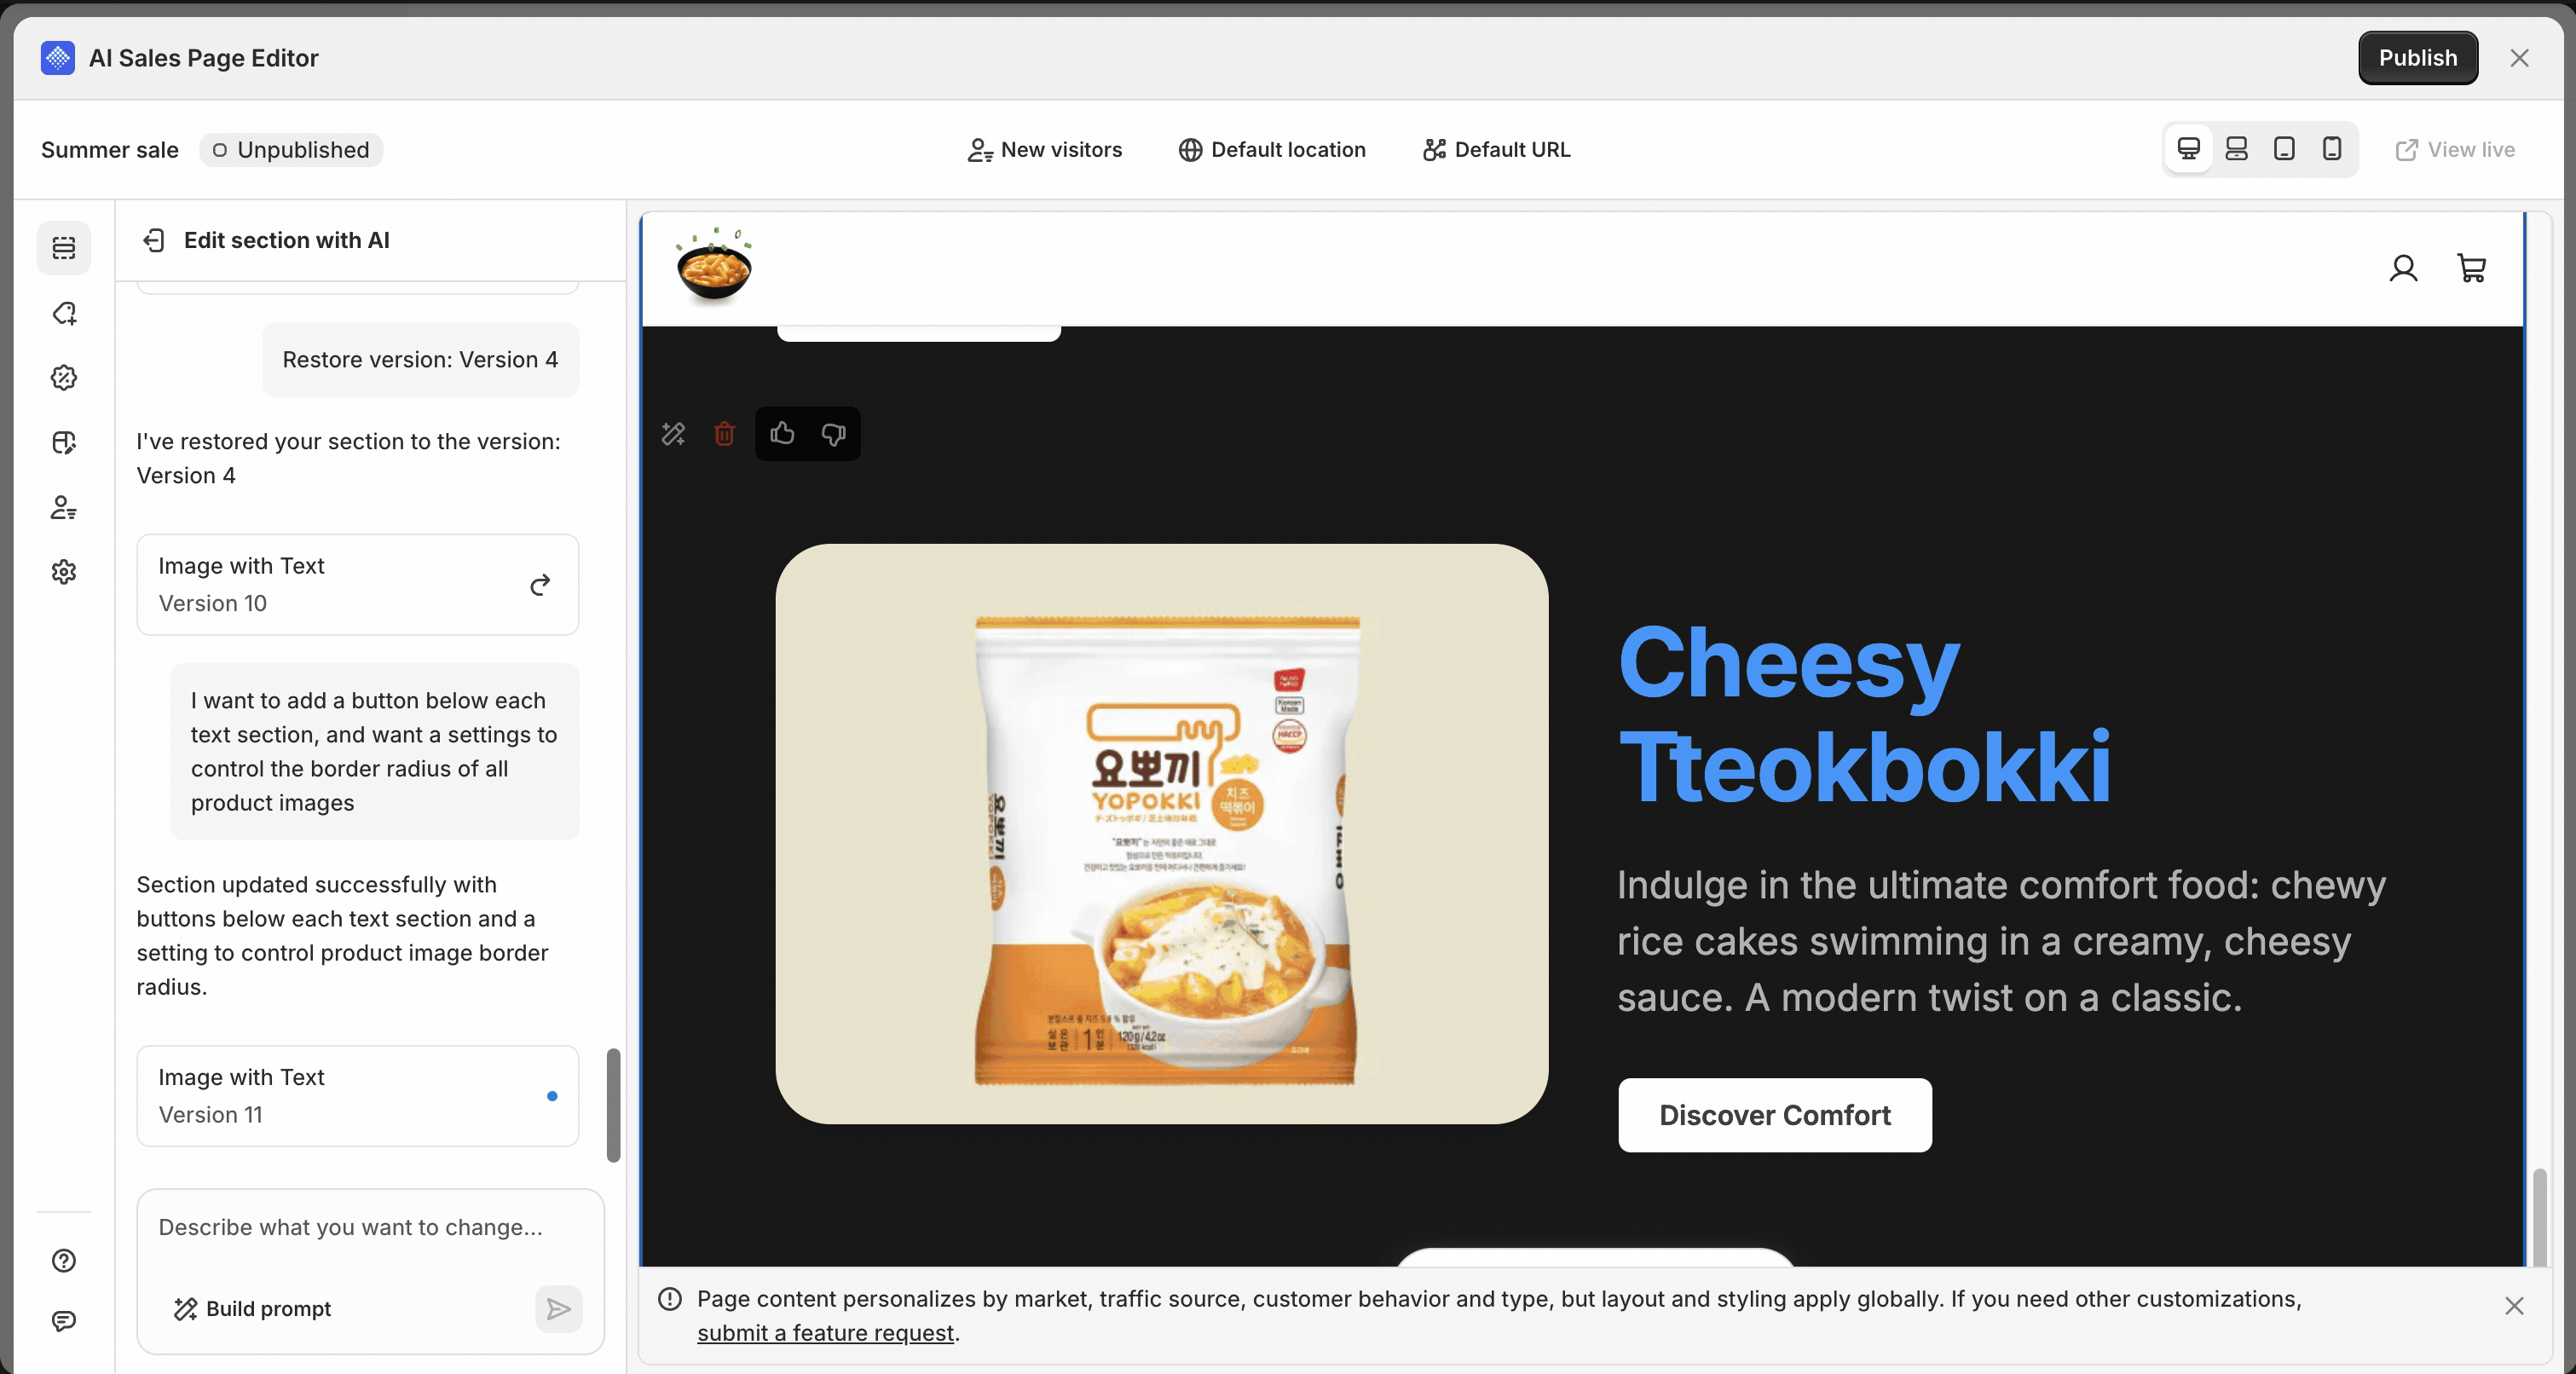2576x1374 pixels.
Task: Select Image with Text Version 11 card
Action: click(358, 1096)
